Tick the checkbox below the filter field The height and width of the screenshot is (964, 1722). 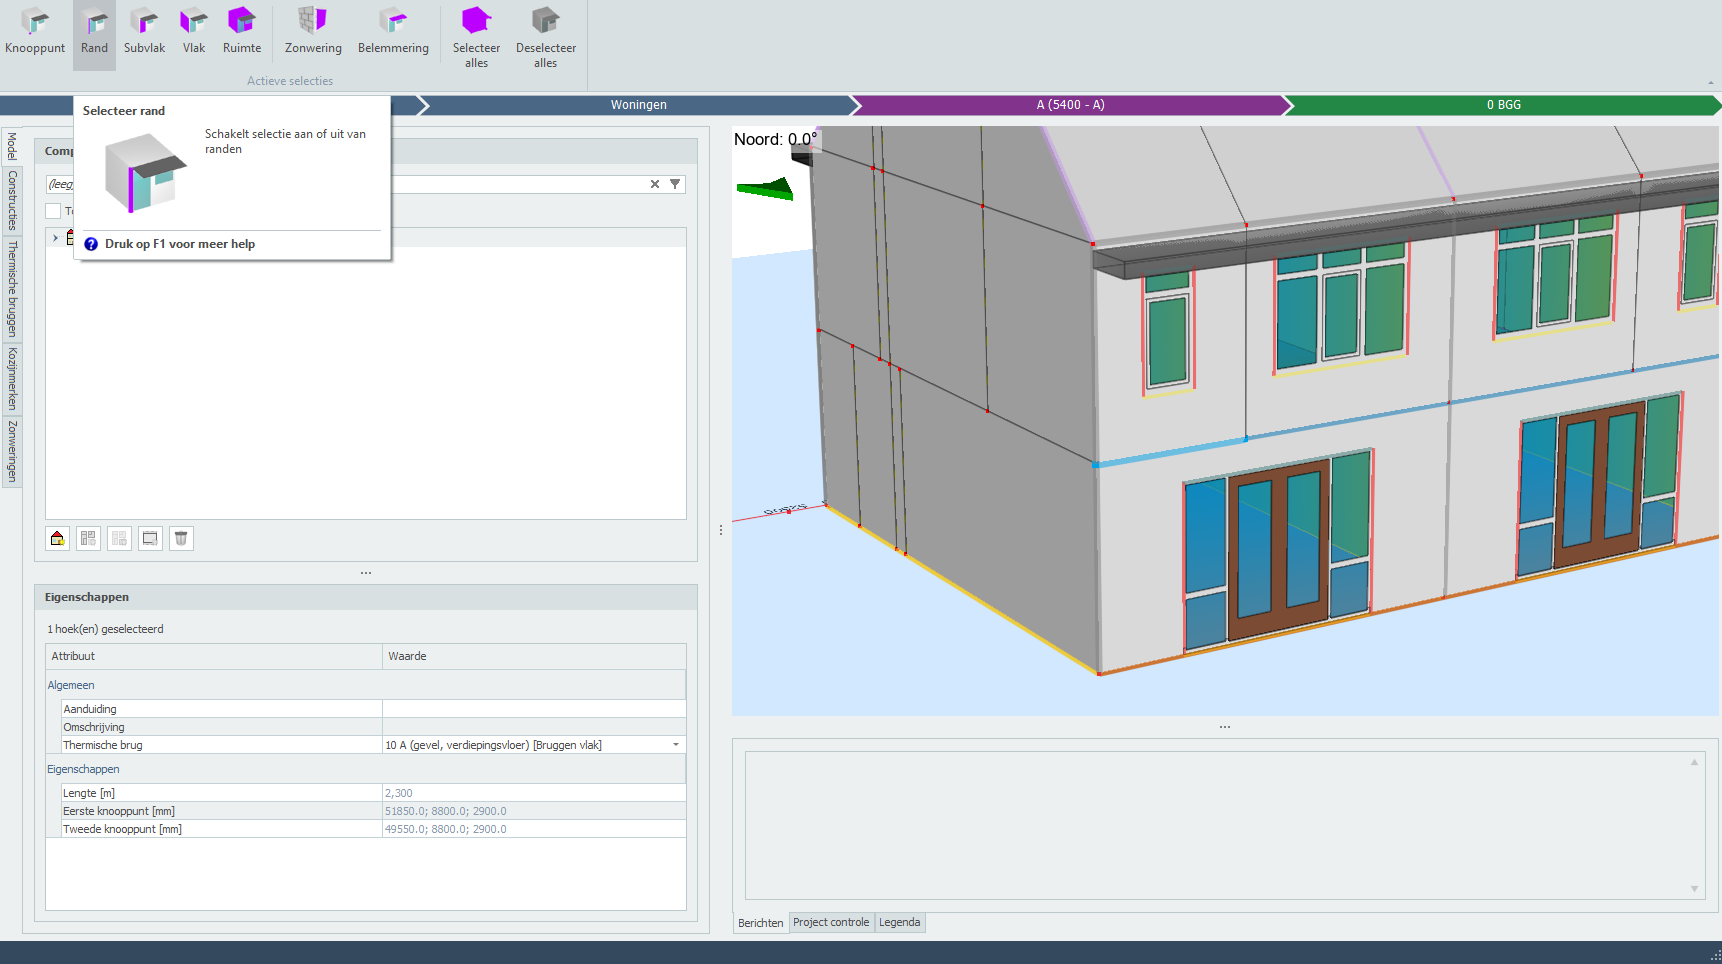click(53, 211)
